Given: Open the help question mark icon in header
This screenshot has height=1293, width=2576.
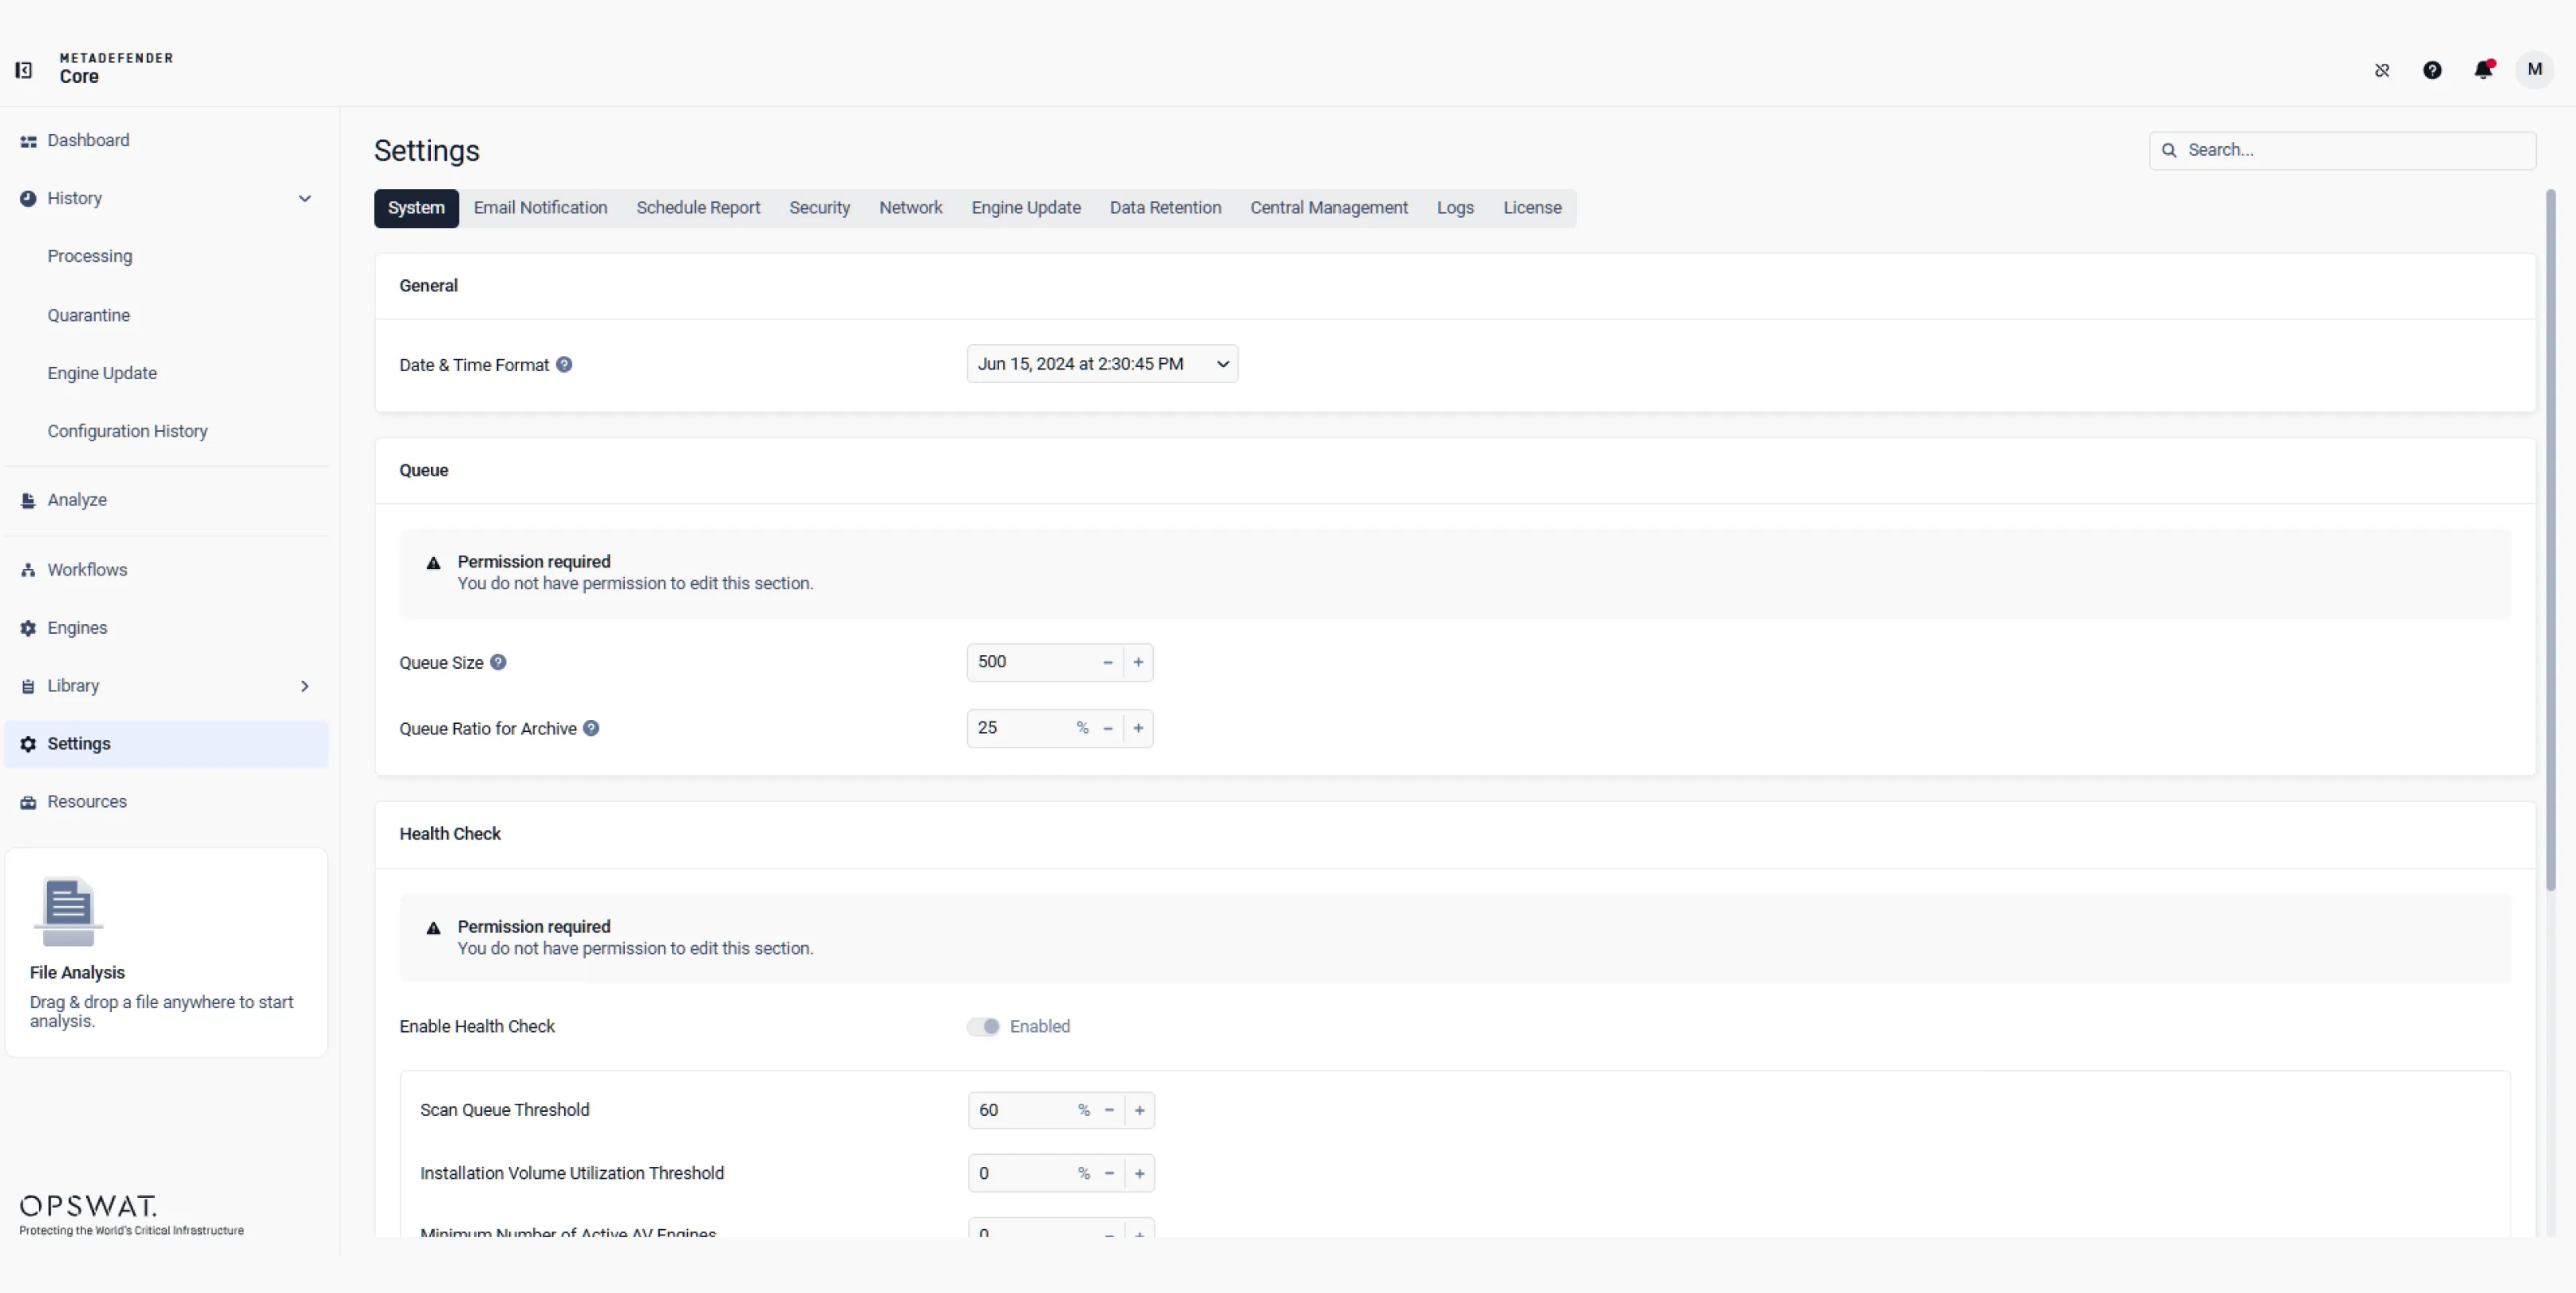Looking at the screenshot, I should point(2432,70).
